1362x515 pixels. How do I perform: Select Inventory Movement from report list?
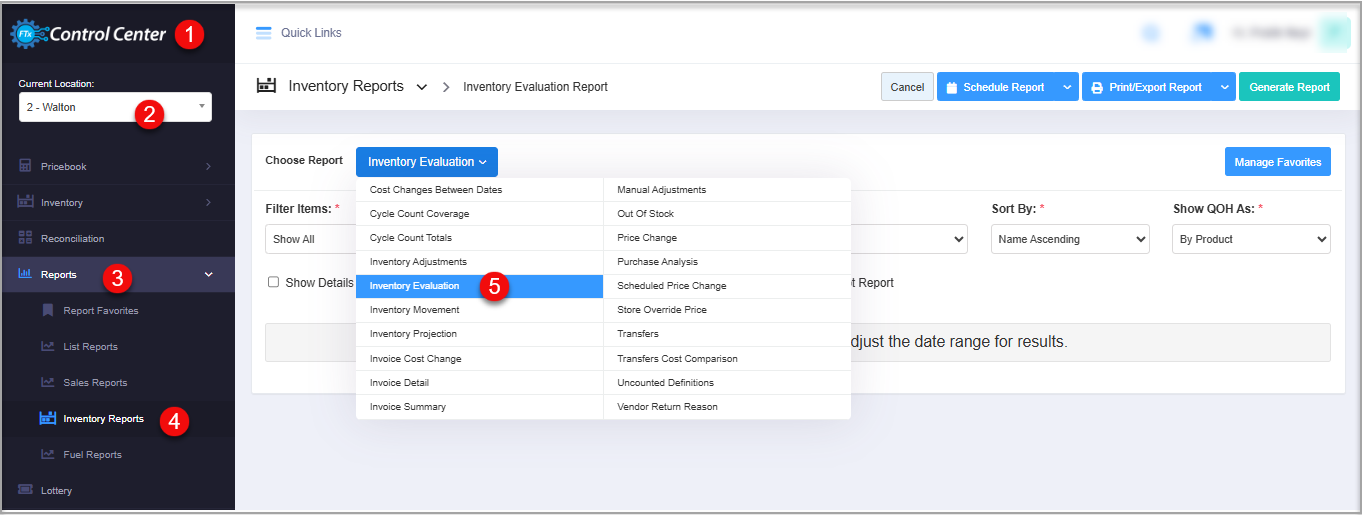414,310
